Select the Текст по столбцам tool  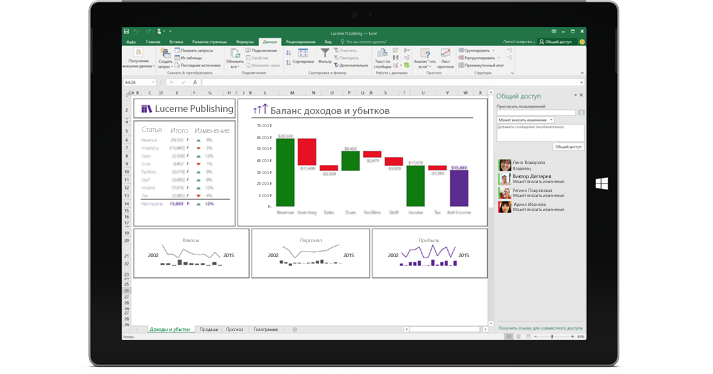point(382,58)
